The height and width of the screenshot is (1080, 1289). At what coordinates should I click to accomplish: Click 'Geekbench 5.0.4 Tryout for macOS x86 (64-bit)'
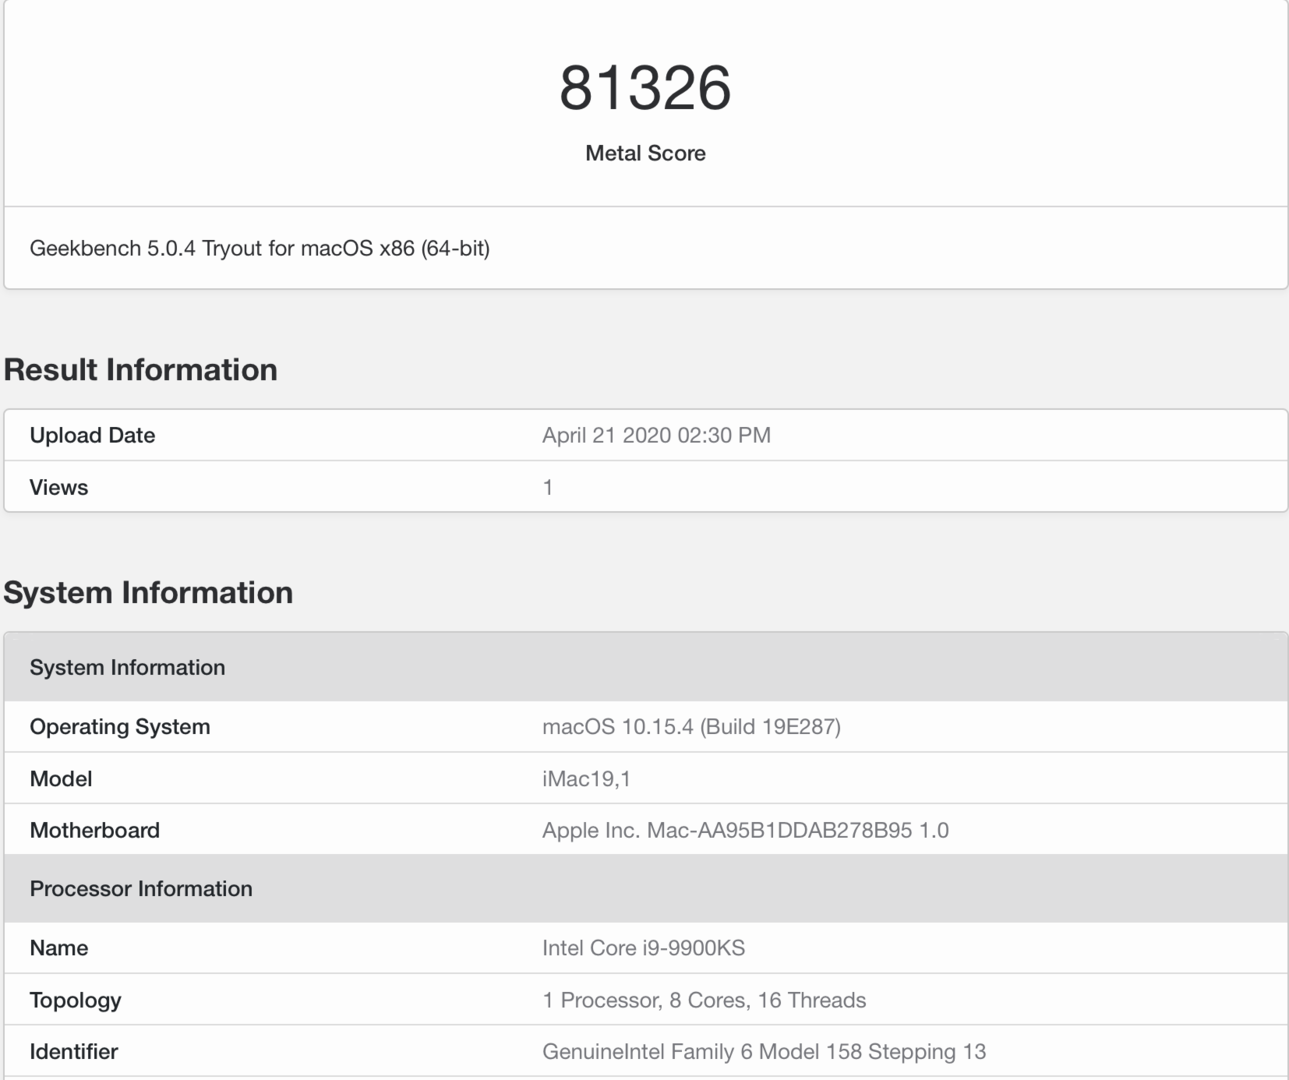pyautogui.click(x=260, y=248)
